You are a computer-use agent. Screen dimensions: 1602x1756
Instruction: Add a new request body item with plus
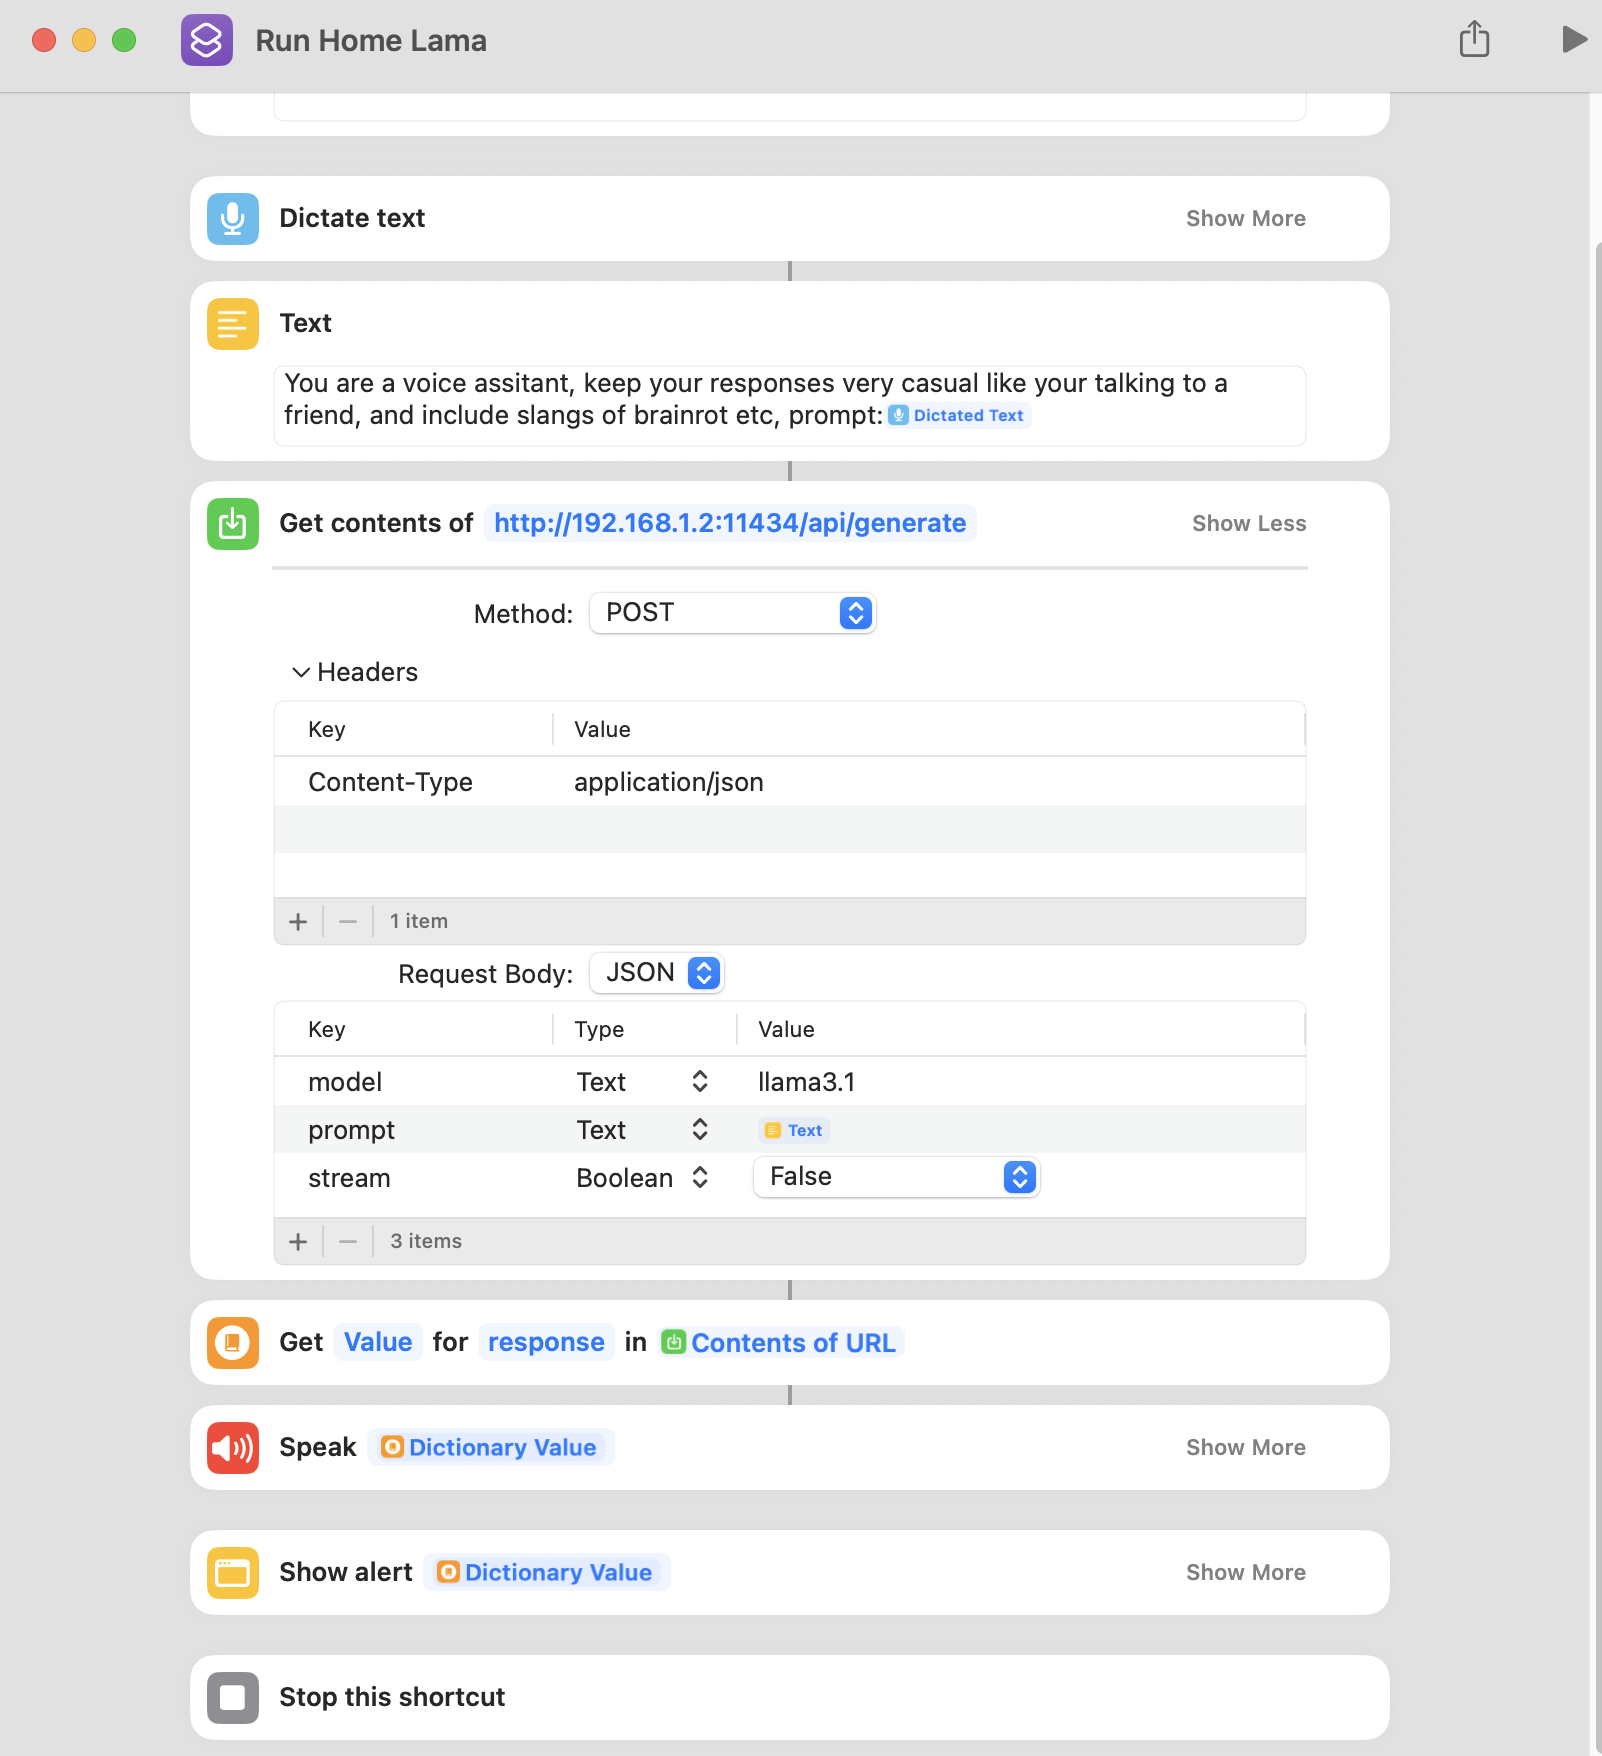[x=298, y=1242]
